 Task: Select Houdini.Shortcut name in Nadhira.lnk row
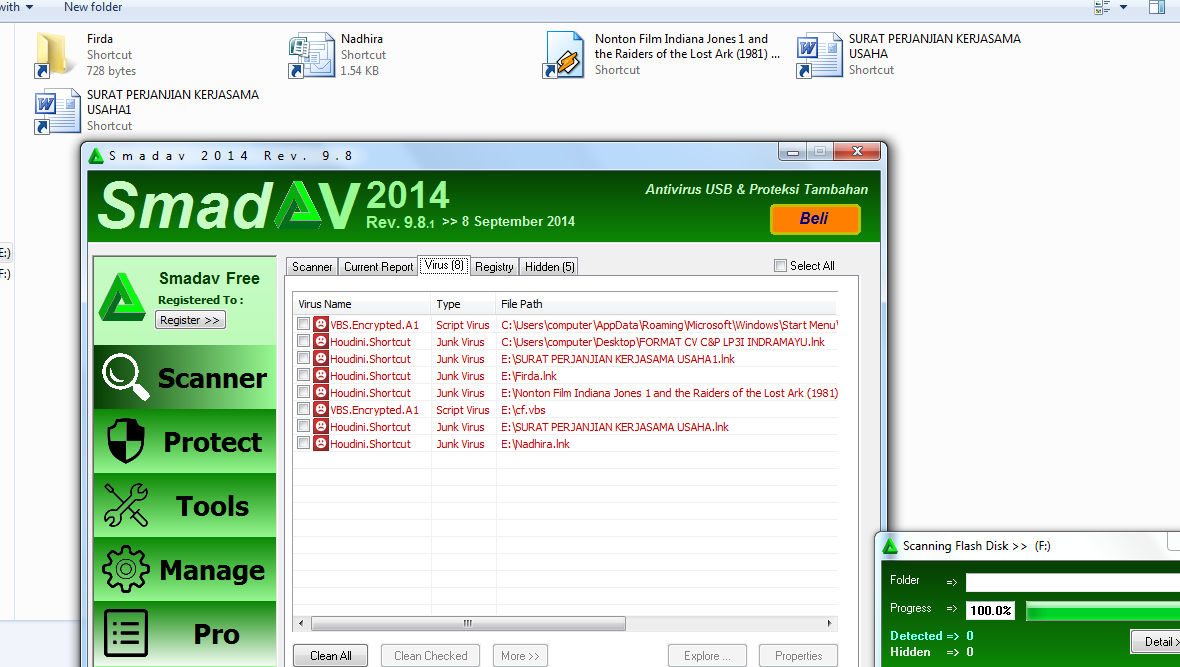pyautogui.click(x=370, y=443)
